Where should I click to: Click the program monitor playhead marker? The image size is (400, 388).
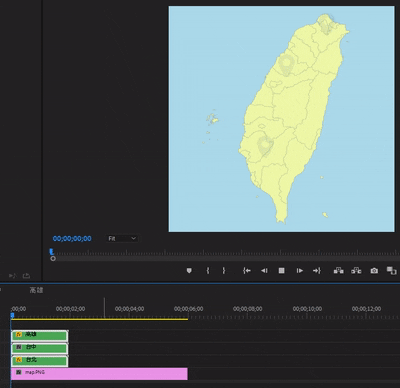point(52,252)
